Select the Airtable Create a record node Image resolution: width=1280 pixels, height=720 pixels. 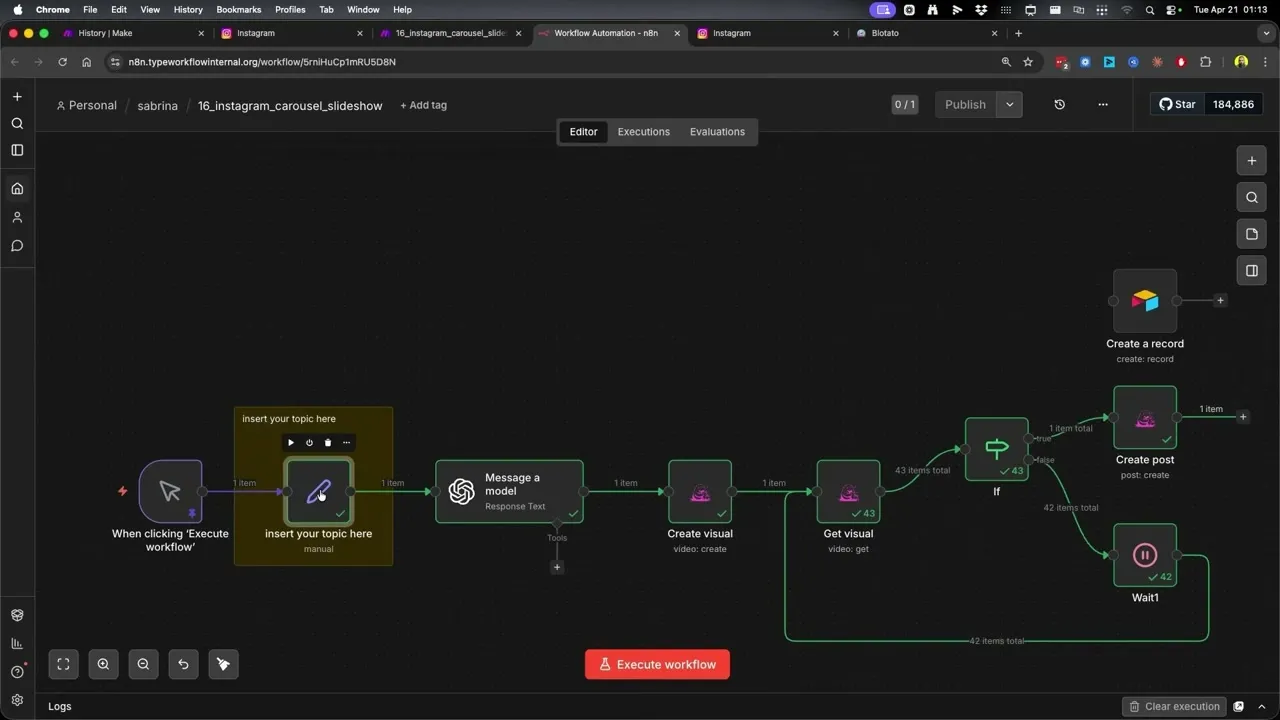click(1145, 300)
